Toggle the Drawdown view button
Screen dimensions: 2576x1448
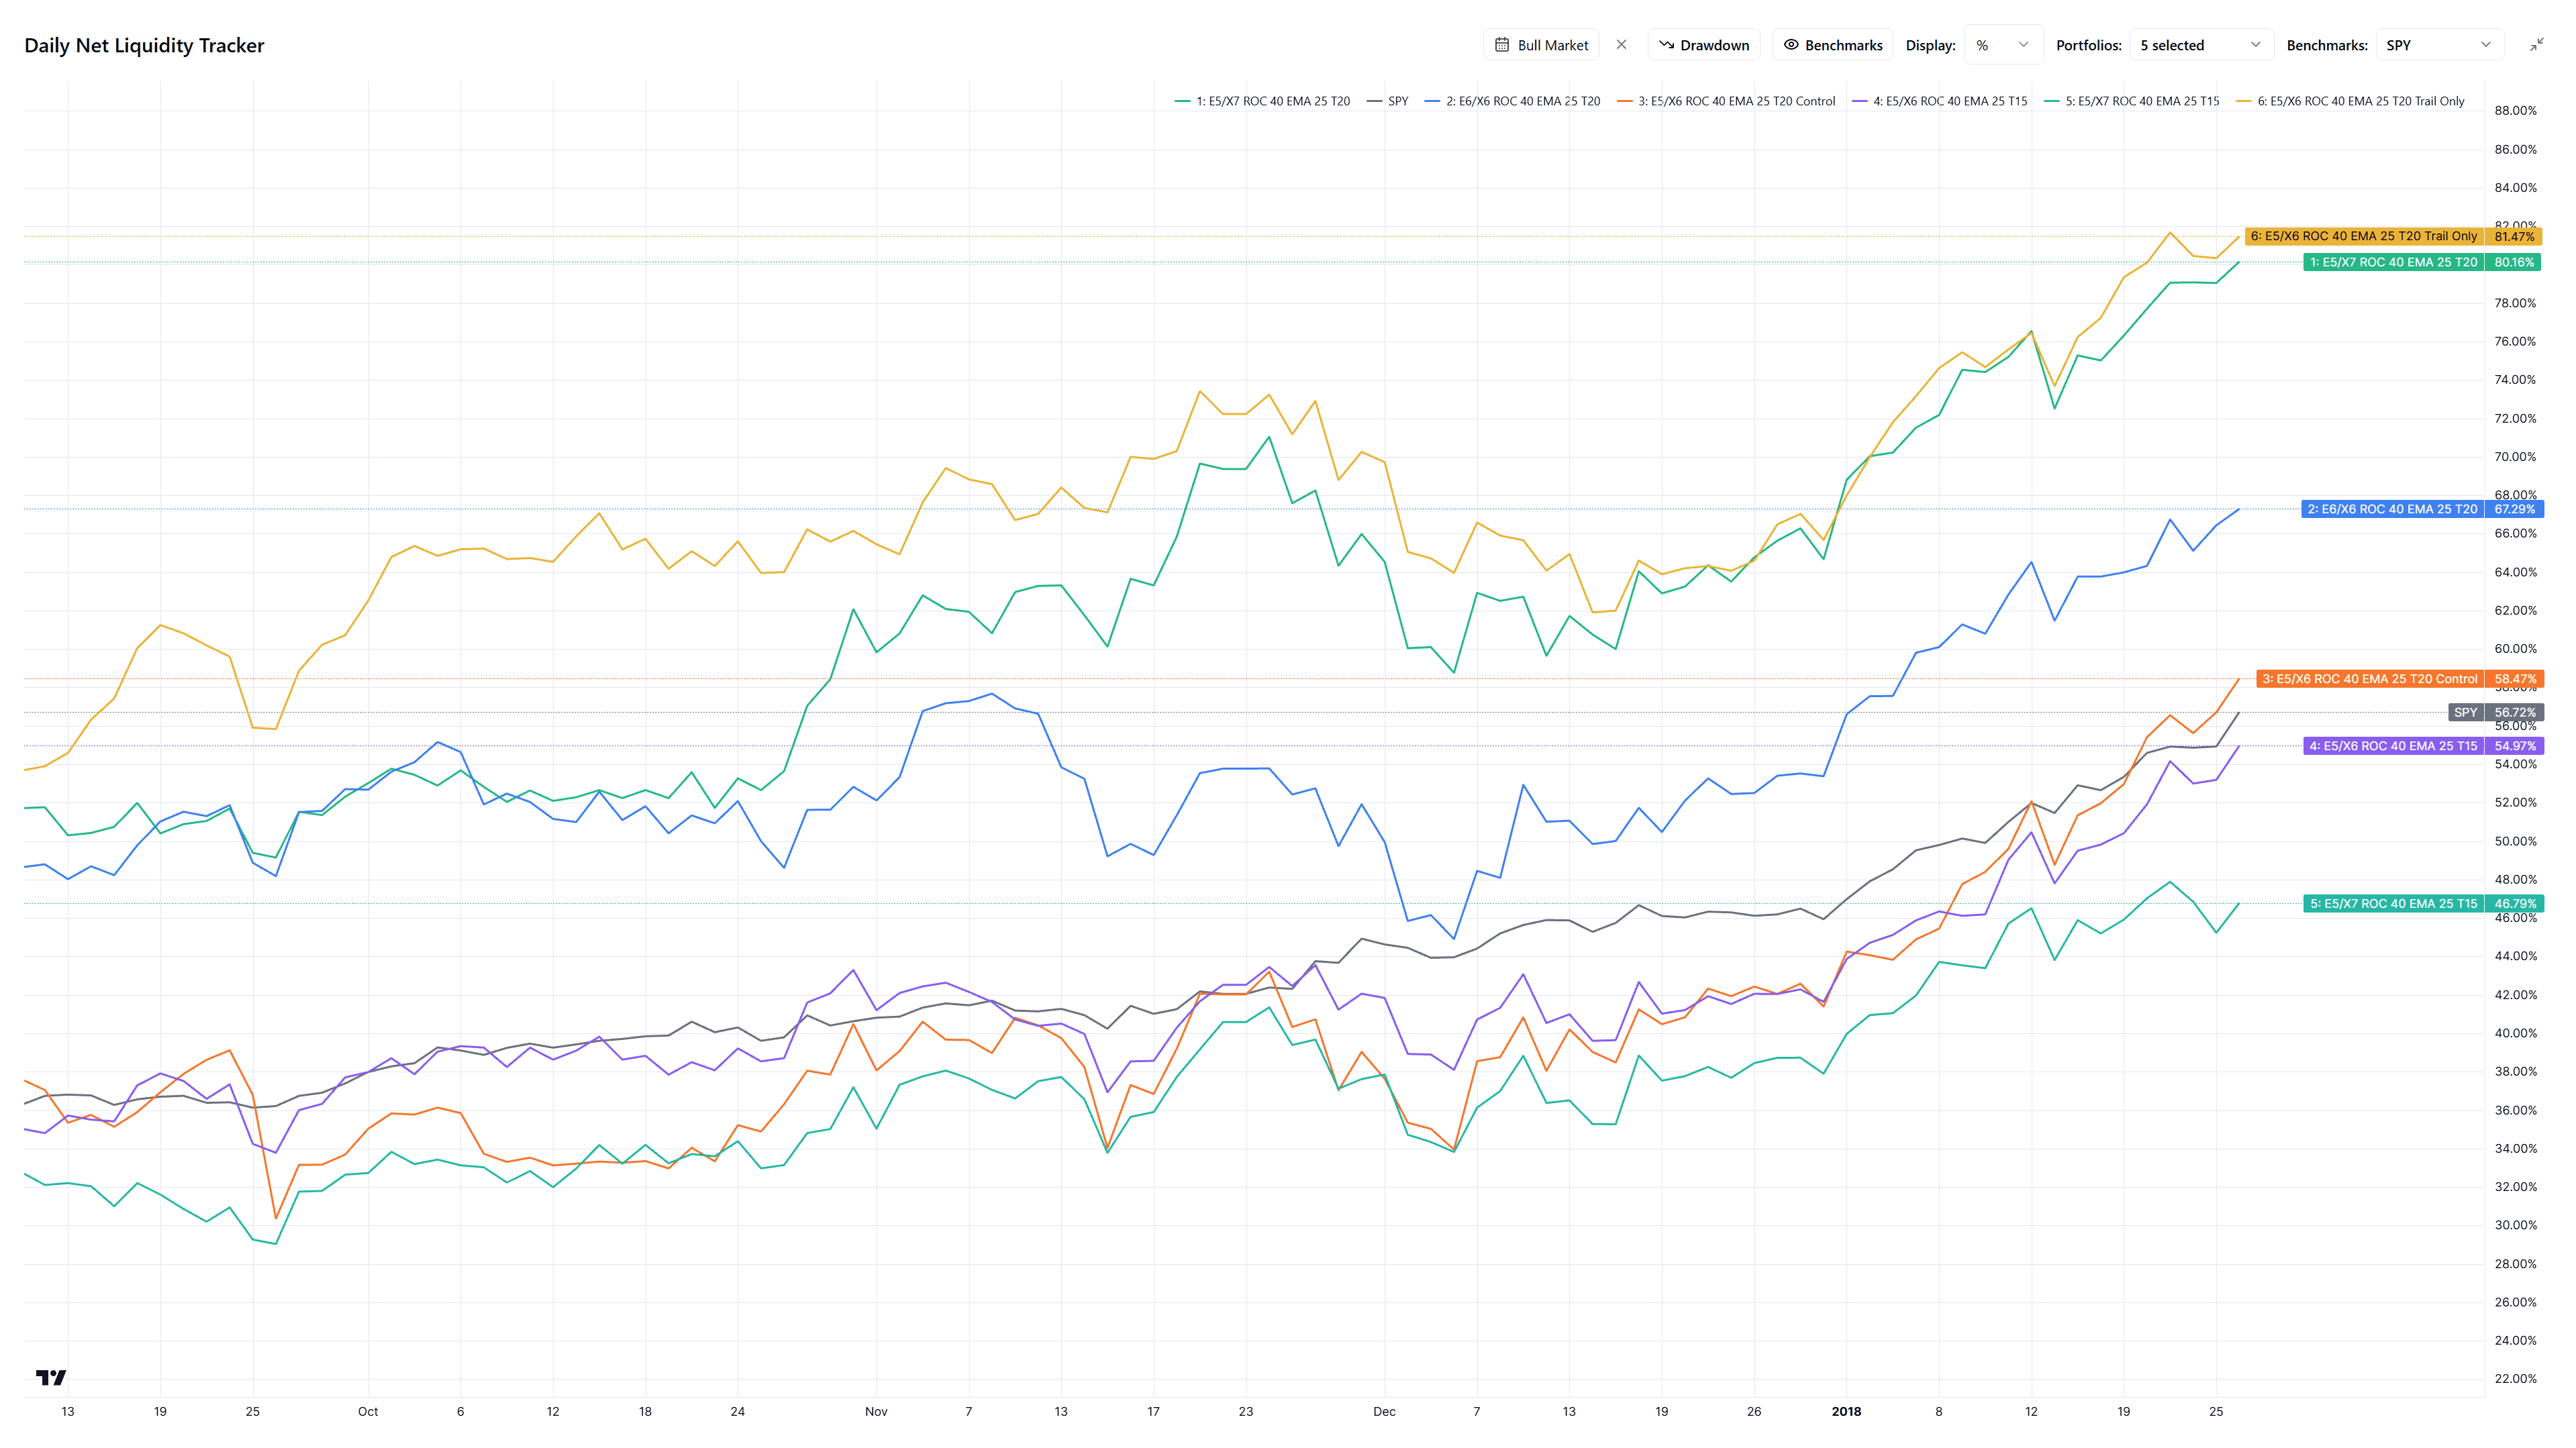(x=1704, y=45)
